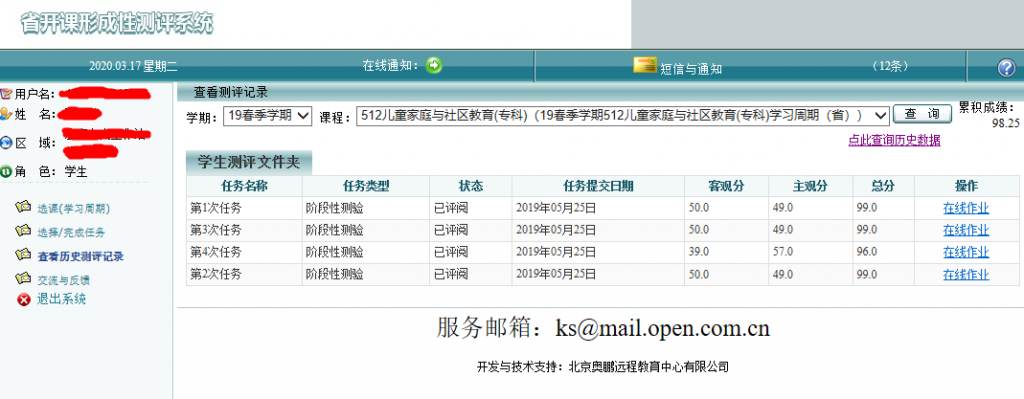Screen dimensions: 1024x399
Task: Go to 选课(学习周期) in sidebar
Action: pyautogui.click(x=73, y=209)
